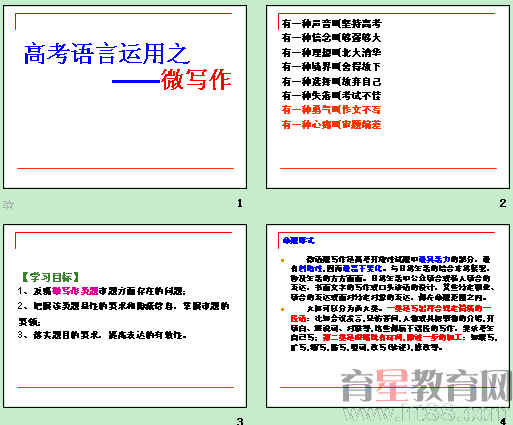Click the page number 1 below first slide
The height and width of the screenshot is (425, 513).
click(x=240, y=203)
